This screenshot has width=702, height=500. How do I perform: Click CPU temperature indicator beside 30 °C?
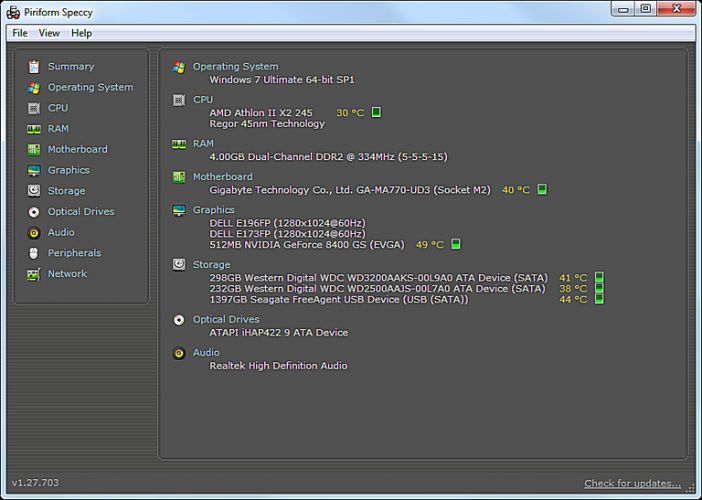pyautogui.click(x=376, y=112)
